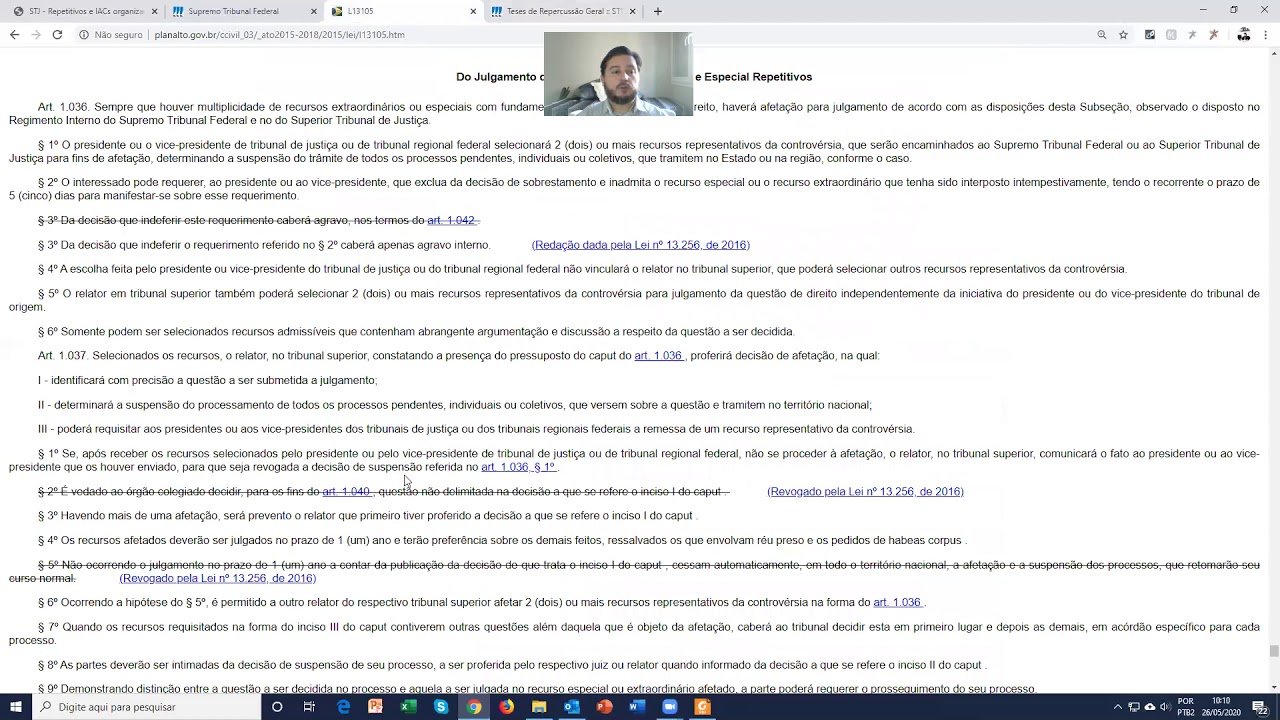Switch to the Teses de Repercussão Geral tab
Screen dimensions: 1280x720
[x=563, y=11]
